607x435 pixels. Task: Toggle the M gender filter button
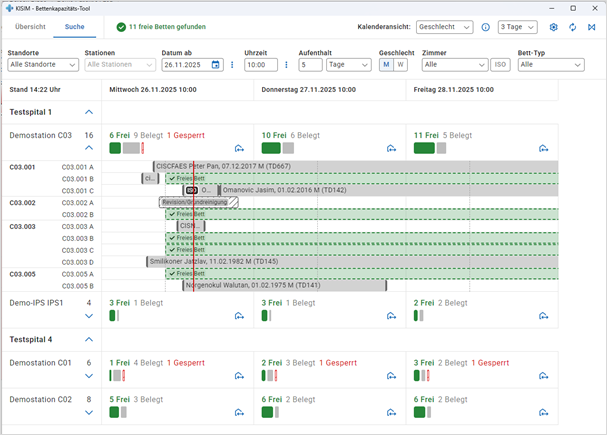tap(385, 65)
